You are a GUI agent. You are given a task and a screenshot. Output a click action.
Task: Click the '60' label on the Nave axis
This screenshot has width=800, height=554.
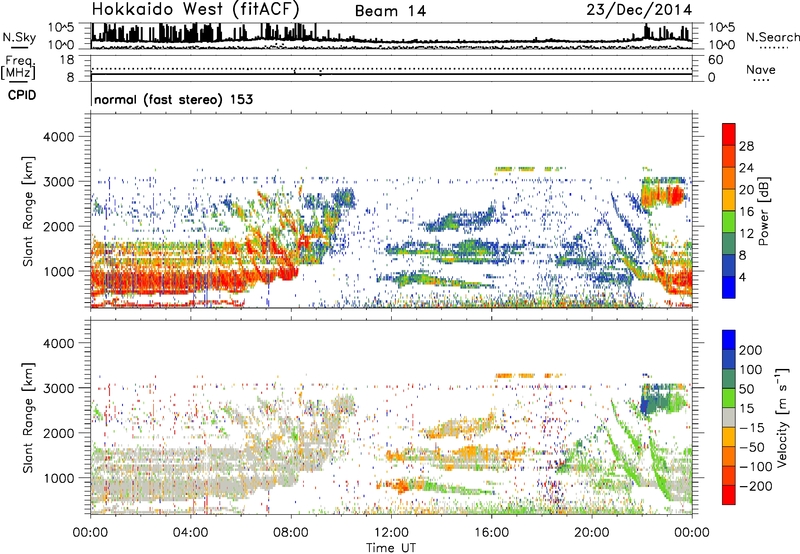[715, 60]
